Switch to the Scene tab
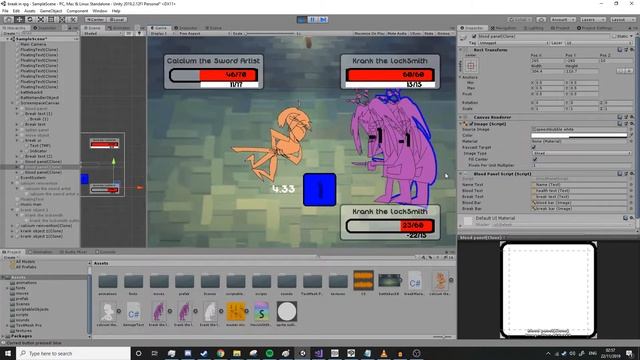Screen dimensions: 640x360 click(x=92, y=28)
